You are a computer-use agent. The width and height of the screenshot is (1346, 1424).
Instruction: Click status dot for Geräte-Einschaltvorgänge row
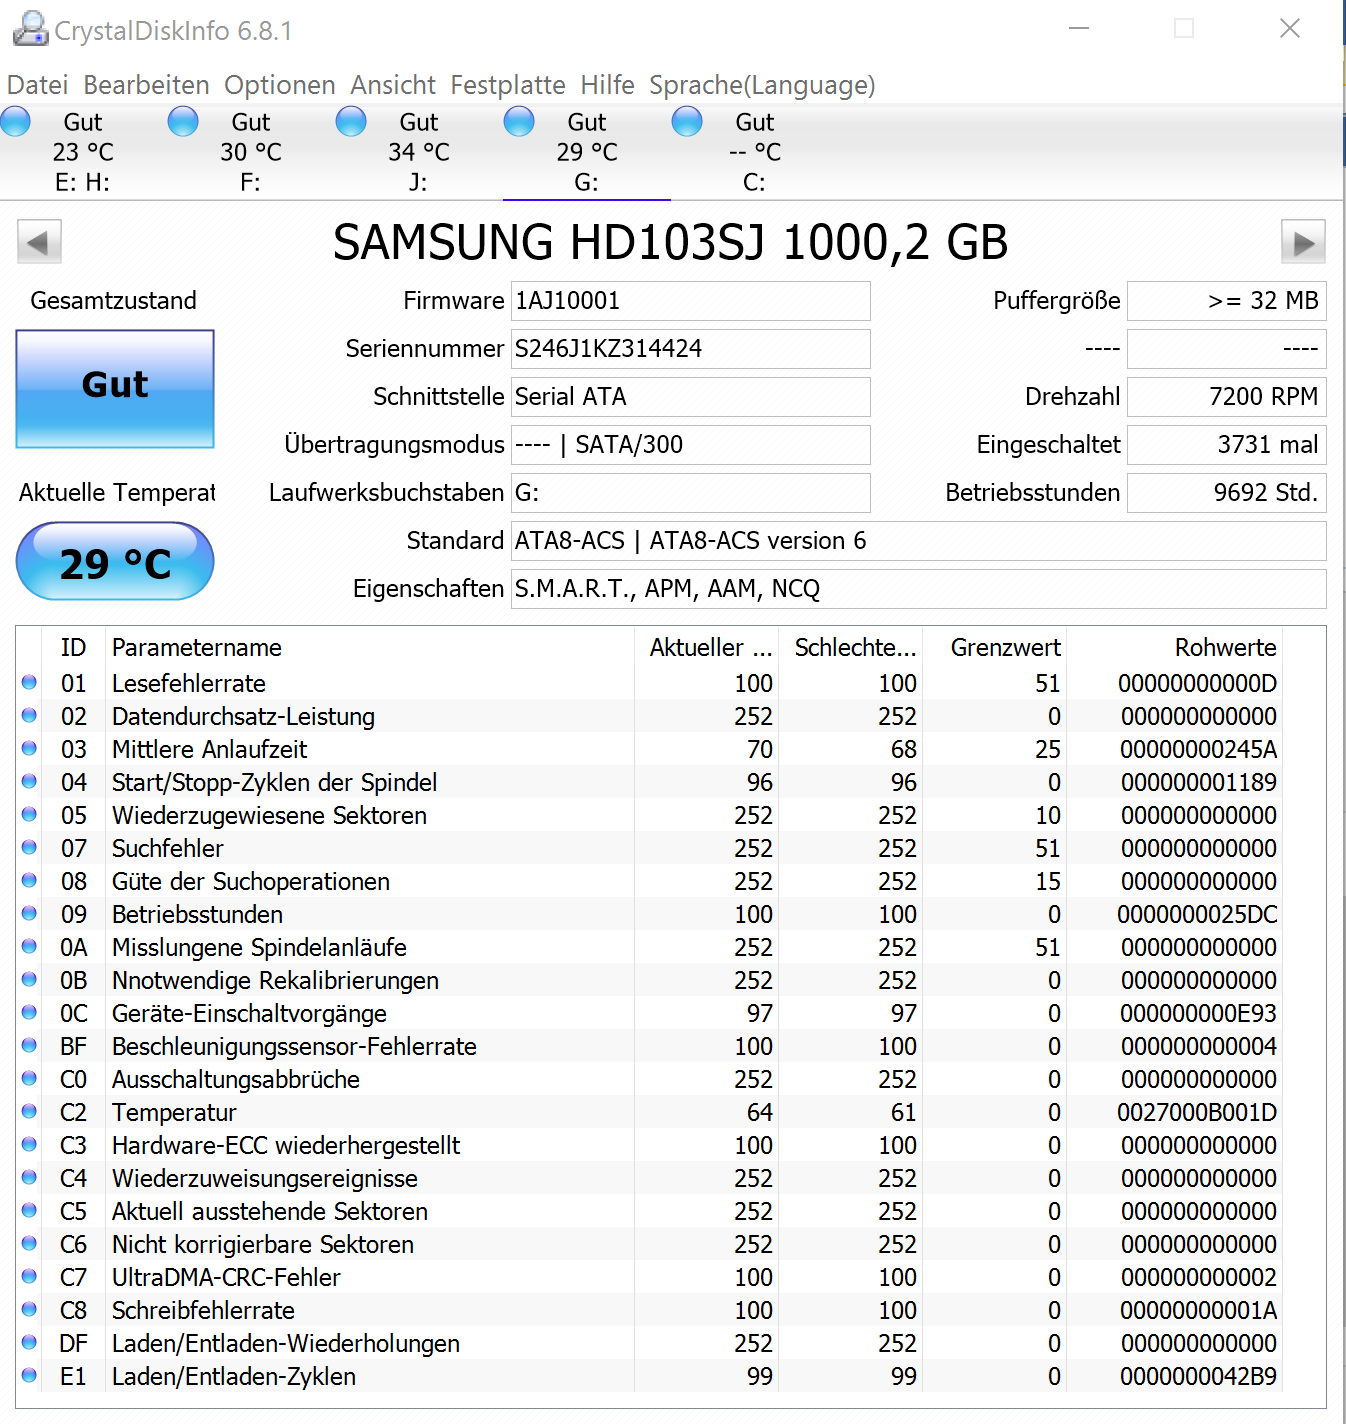pos(29,1012)
